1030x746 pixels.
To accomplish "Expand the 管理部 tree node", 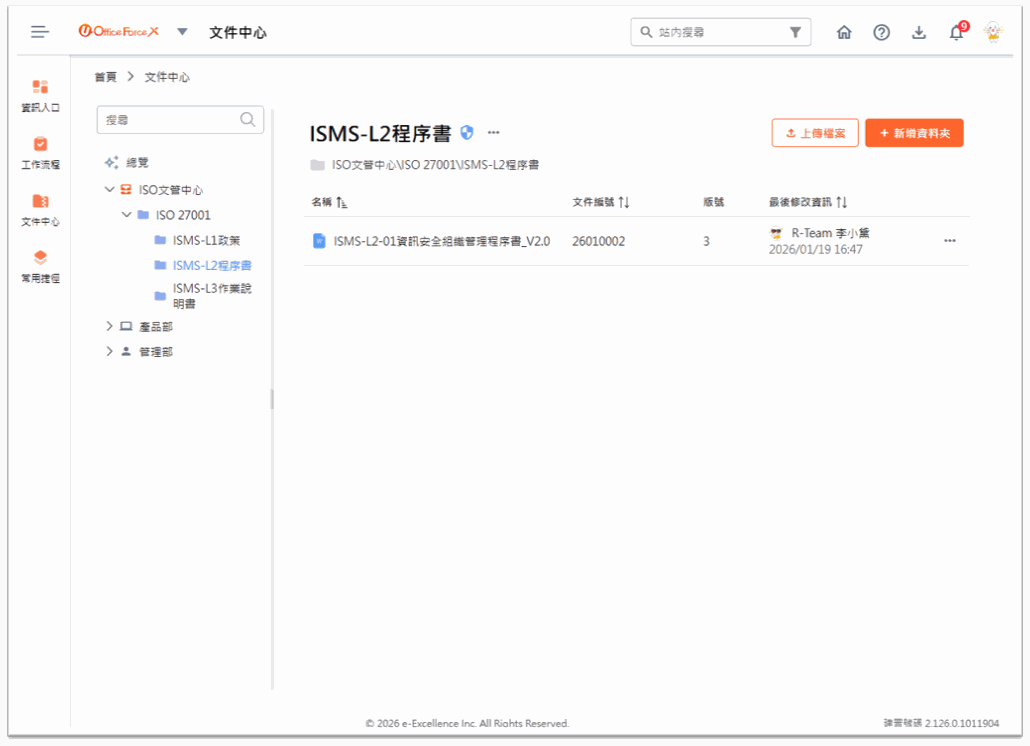I will [x=109, y=352].
